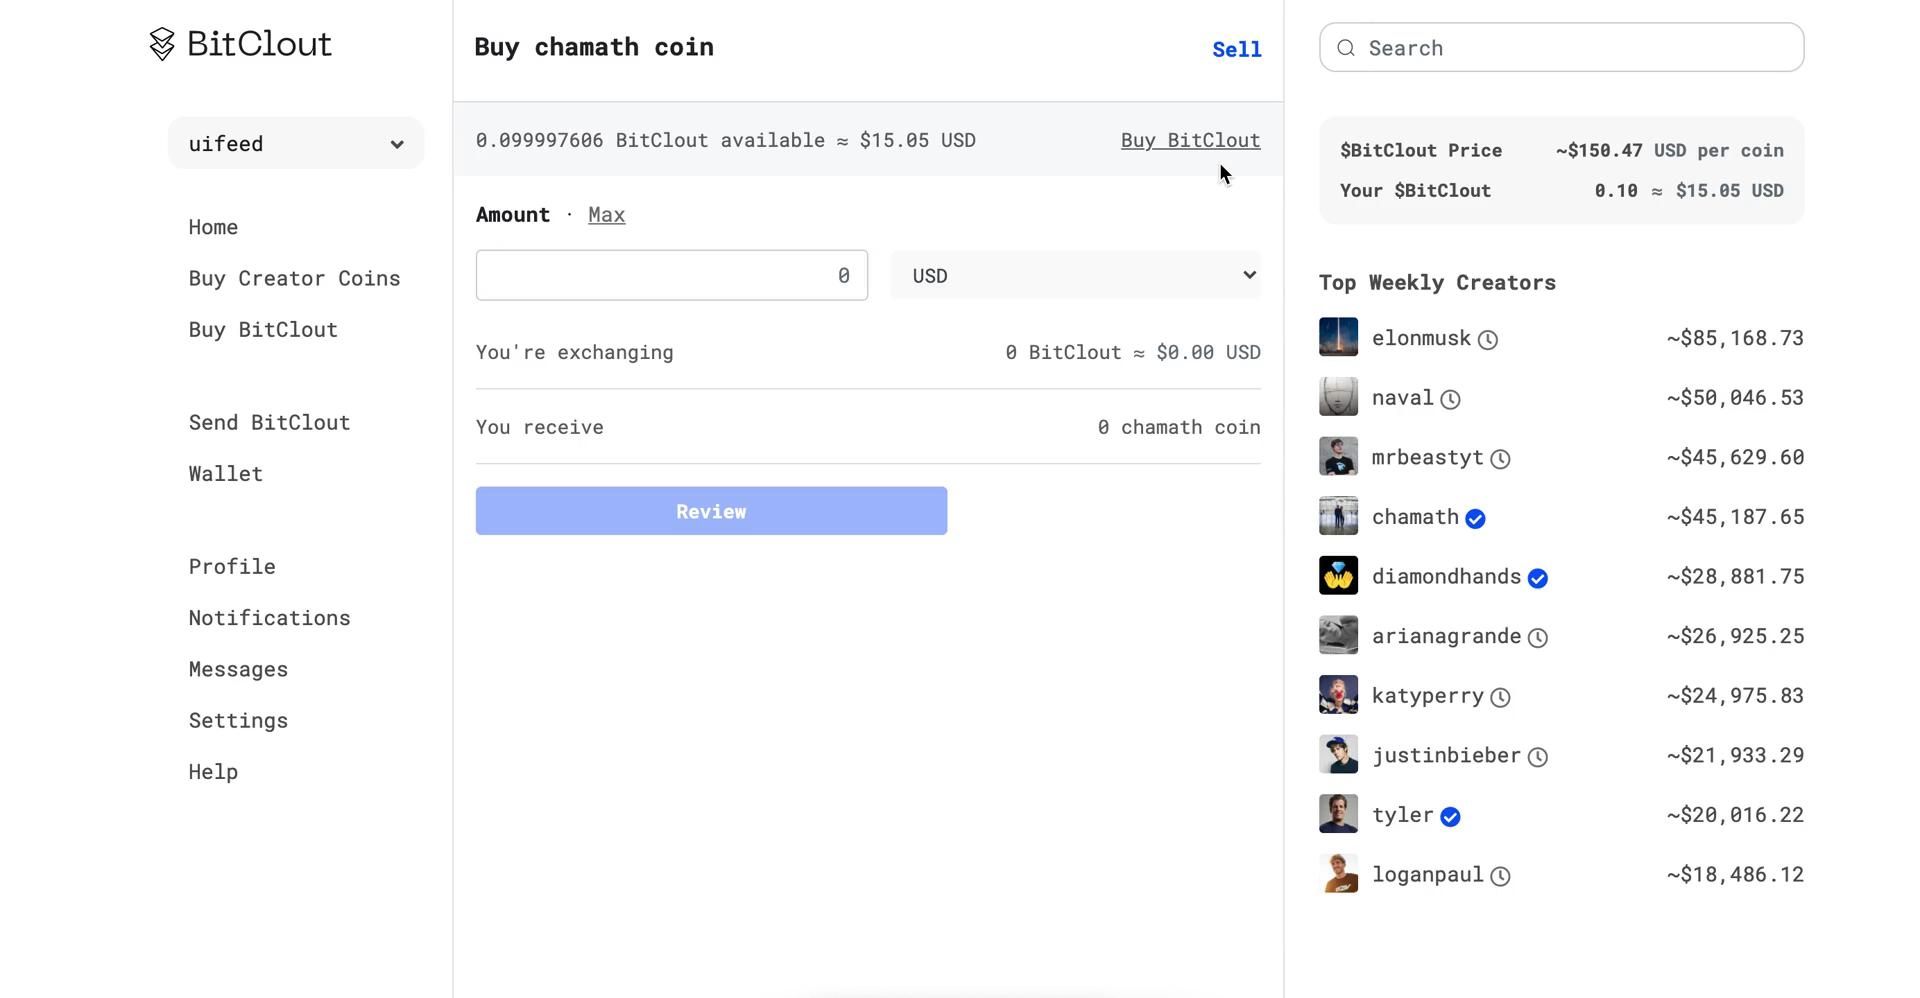Viewport: 1920px width, 998px height.
Task: Click the 'Buy chamath coin' heading
Action: [594, 47]
